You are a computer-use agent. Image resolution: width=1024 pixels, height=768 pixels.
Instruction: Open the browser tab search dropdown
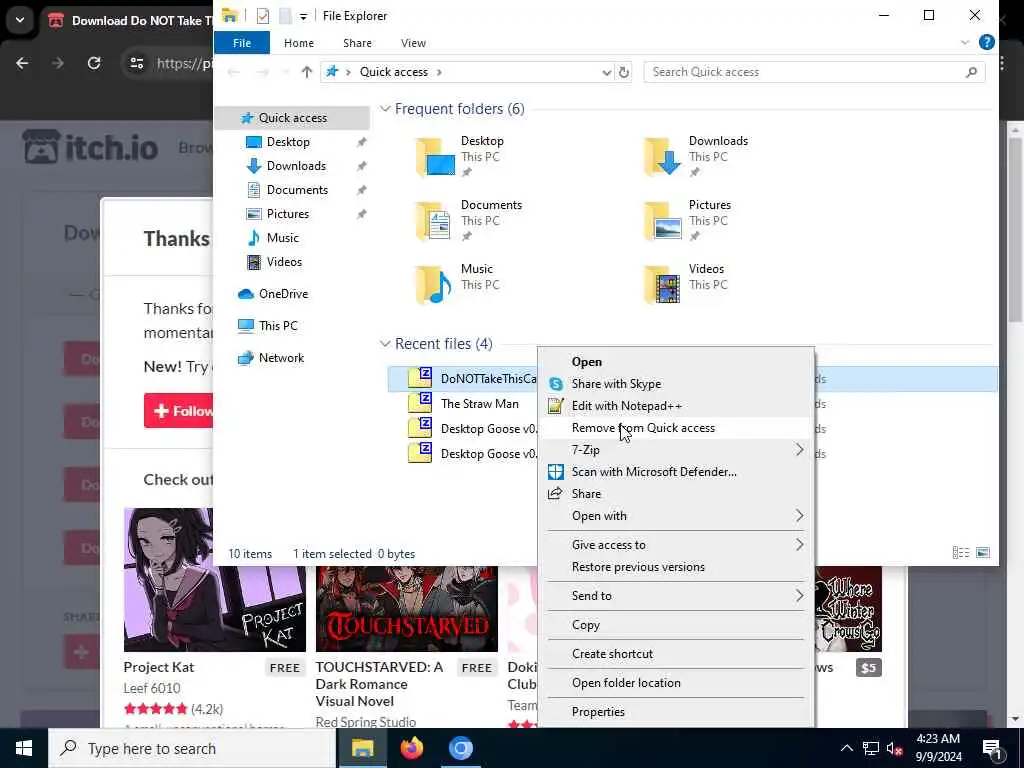pyautogui.click(x=20, y=20)
